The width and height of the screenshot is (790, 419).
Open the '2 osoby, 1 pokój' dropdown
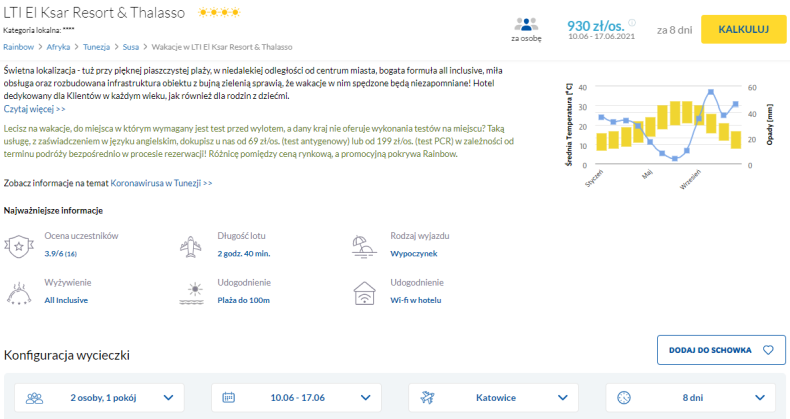click(99, 398)
